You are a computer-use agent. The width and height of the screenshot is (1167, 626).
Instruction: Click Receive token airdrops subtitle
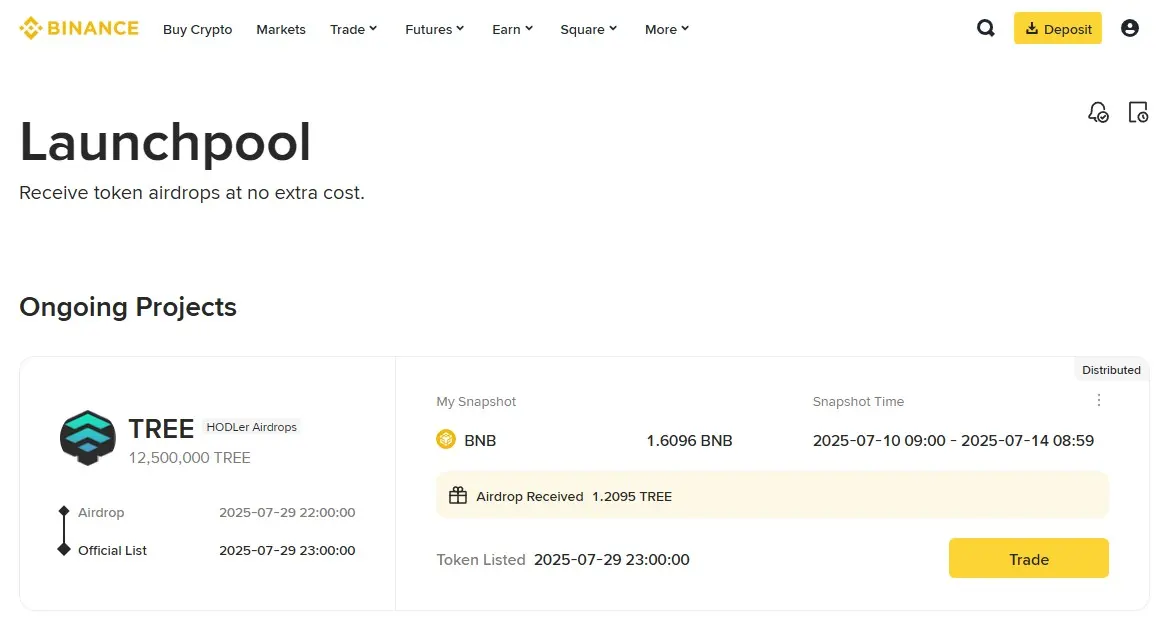tap(192, 193)
